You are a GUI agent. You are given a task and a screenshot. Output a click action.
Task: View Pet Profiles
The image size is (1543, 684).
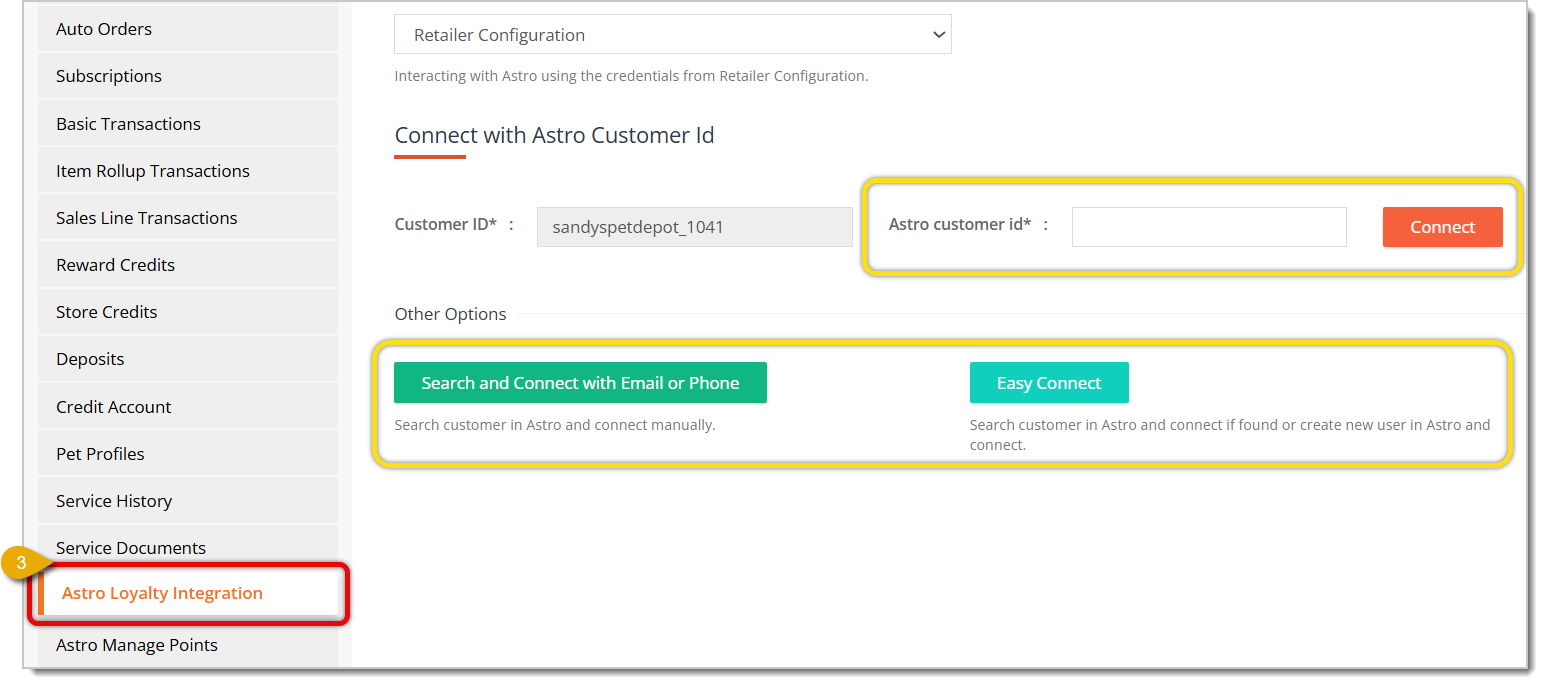pyautogui.click(x=188, y=454)
